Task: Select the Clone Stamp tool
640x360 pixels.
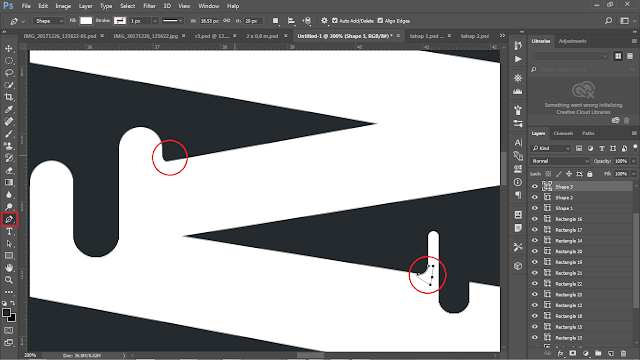Action: 9,146
